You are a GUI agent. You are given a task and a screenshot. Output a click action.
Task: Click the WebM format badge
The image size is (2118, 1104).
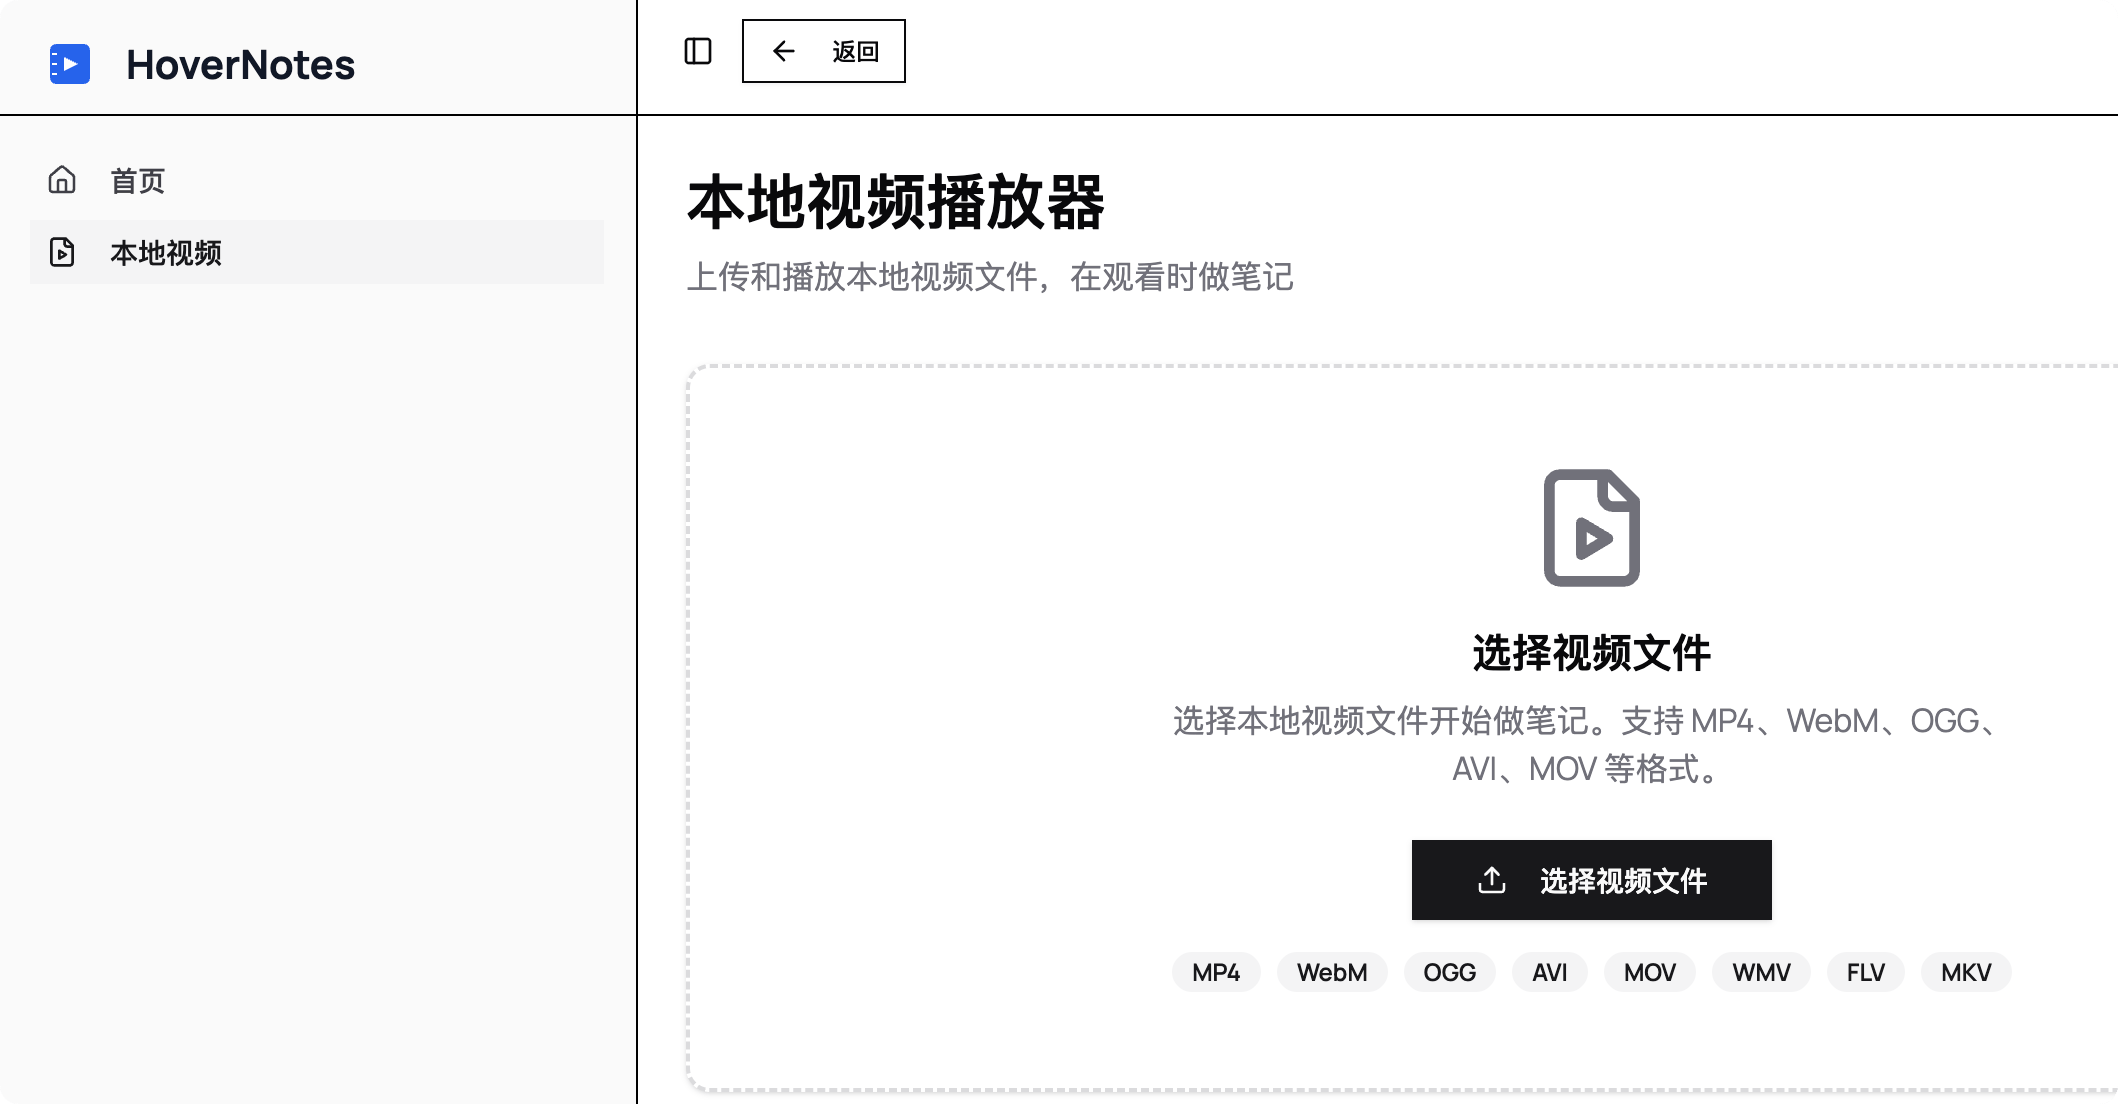click(x=1331, y=972)
